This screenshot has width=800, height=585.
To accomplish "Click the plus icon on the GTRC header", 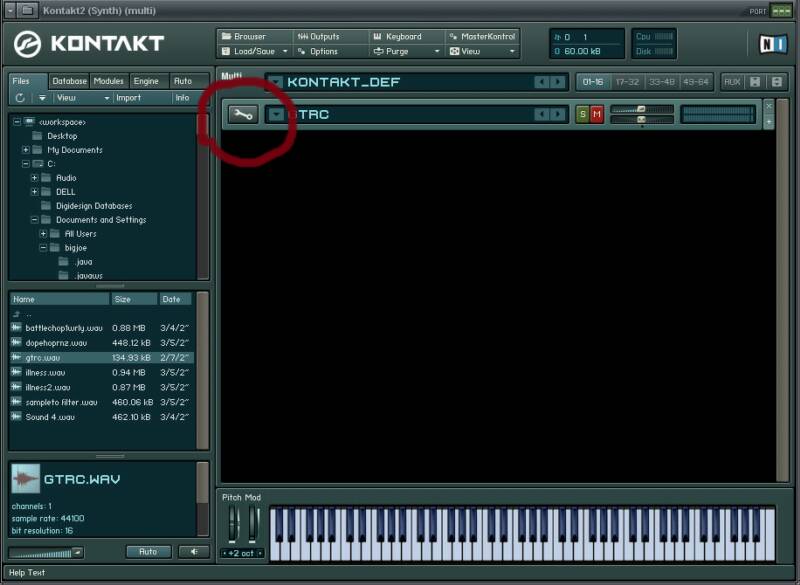I will click(769, 122).
